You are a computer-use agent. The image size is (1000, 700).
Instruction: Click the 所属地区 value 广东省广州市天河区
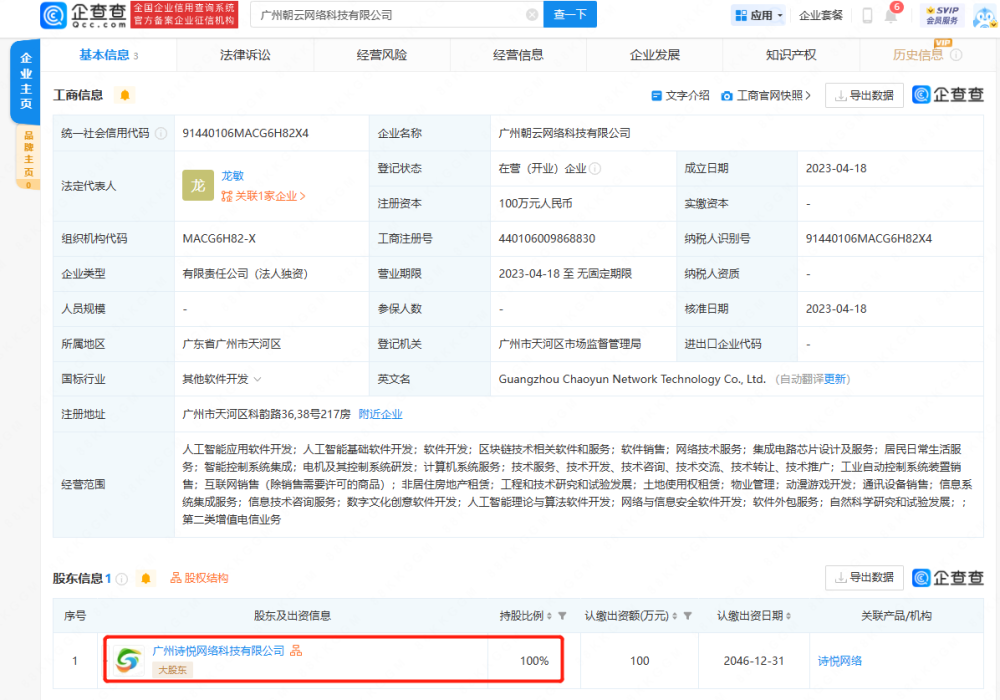pyautogui.click(x=232, y=344)
